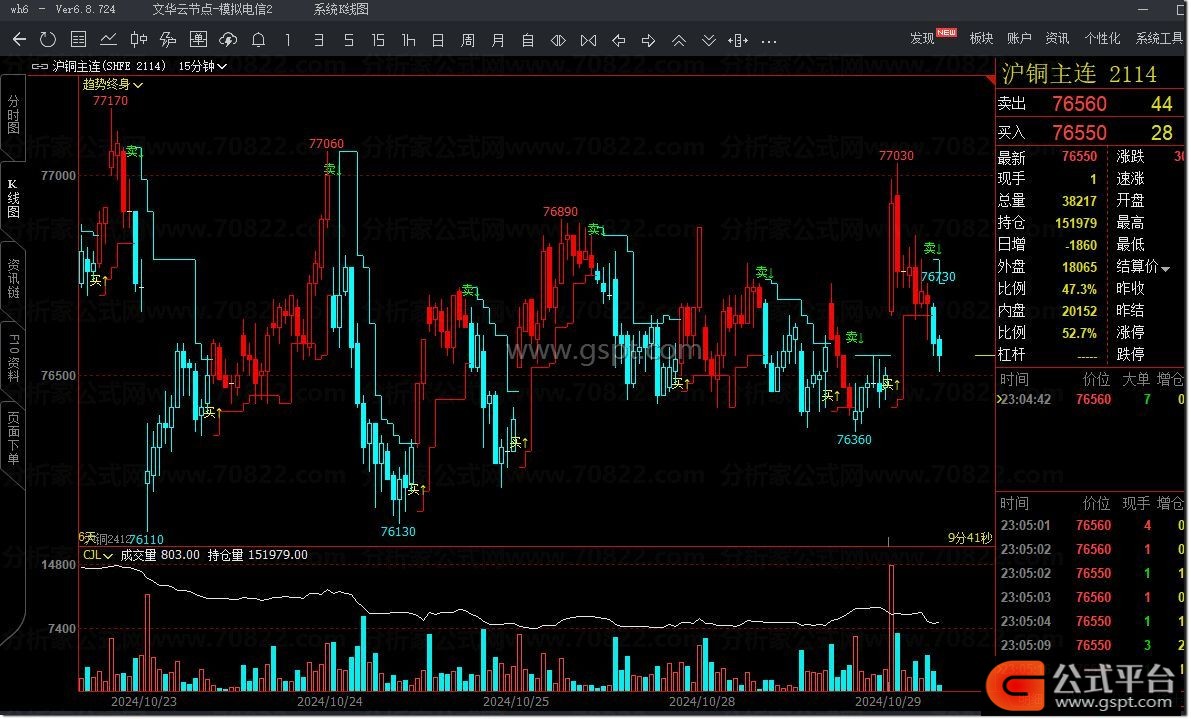1191x719 pixels.
Task: Click the 外盘 value 18065
Action: click(1079, 267)
